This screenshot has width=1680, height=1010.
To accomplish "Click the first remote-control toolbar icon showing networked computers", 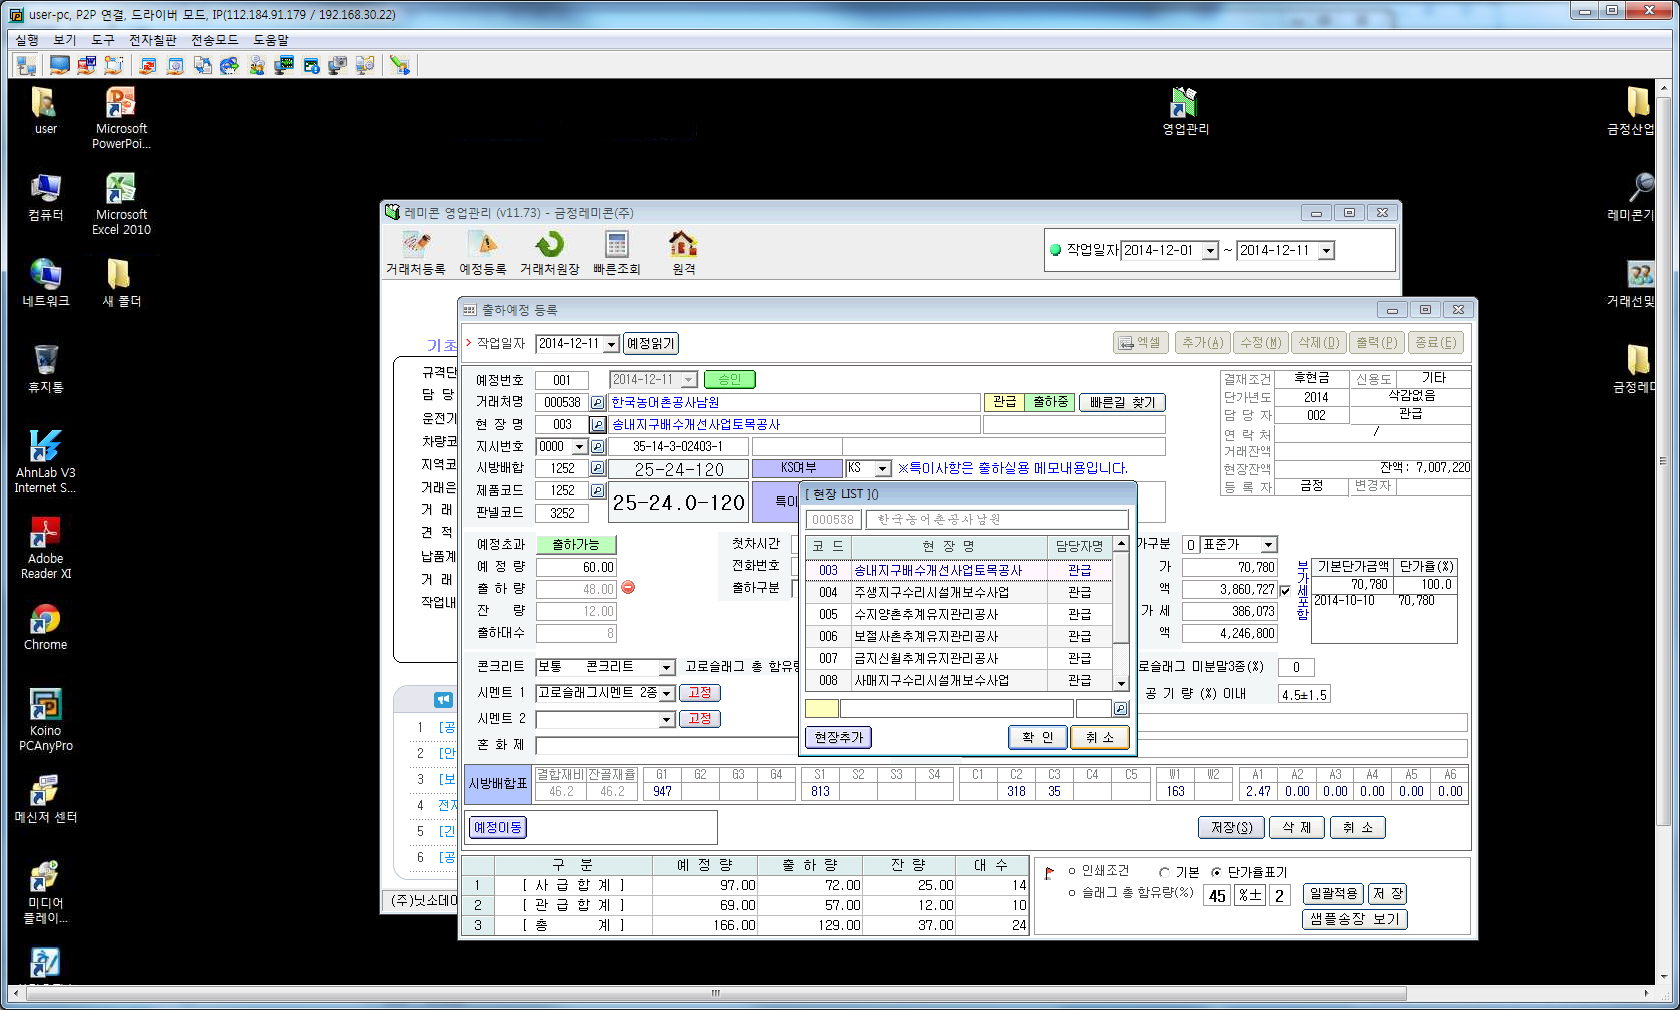I will [27, 65].
